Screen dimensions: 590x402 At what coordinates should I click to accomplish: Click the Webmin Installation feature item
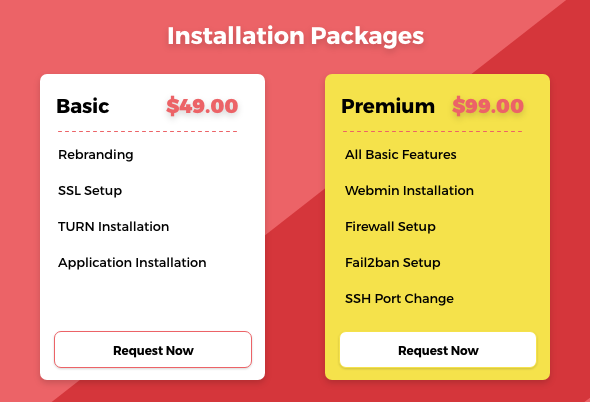point(409,190)
